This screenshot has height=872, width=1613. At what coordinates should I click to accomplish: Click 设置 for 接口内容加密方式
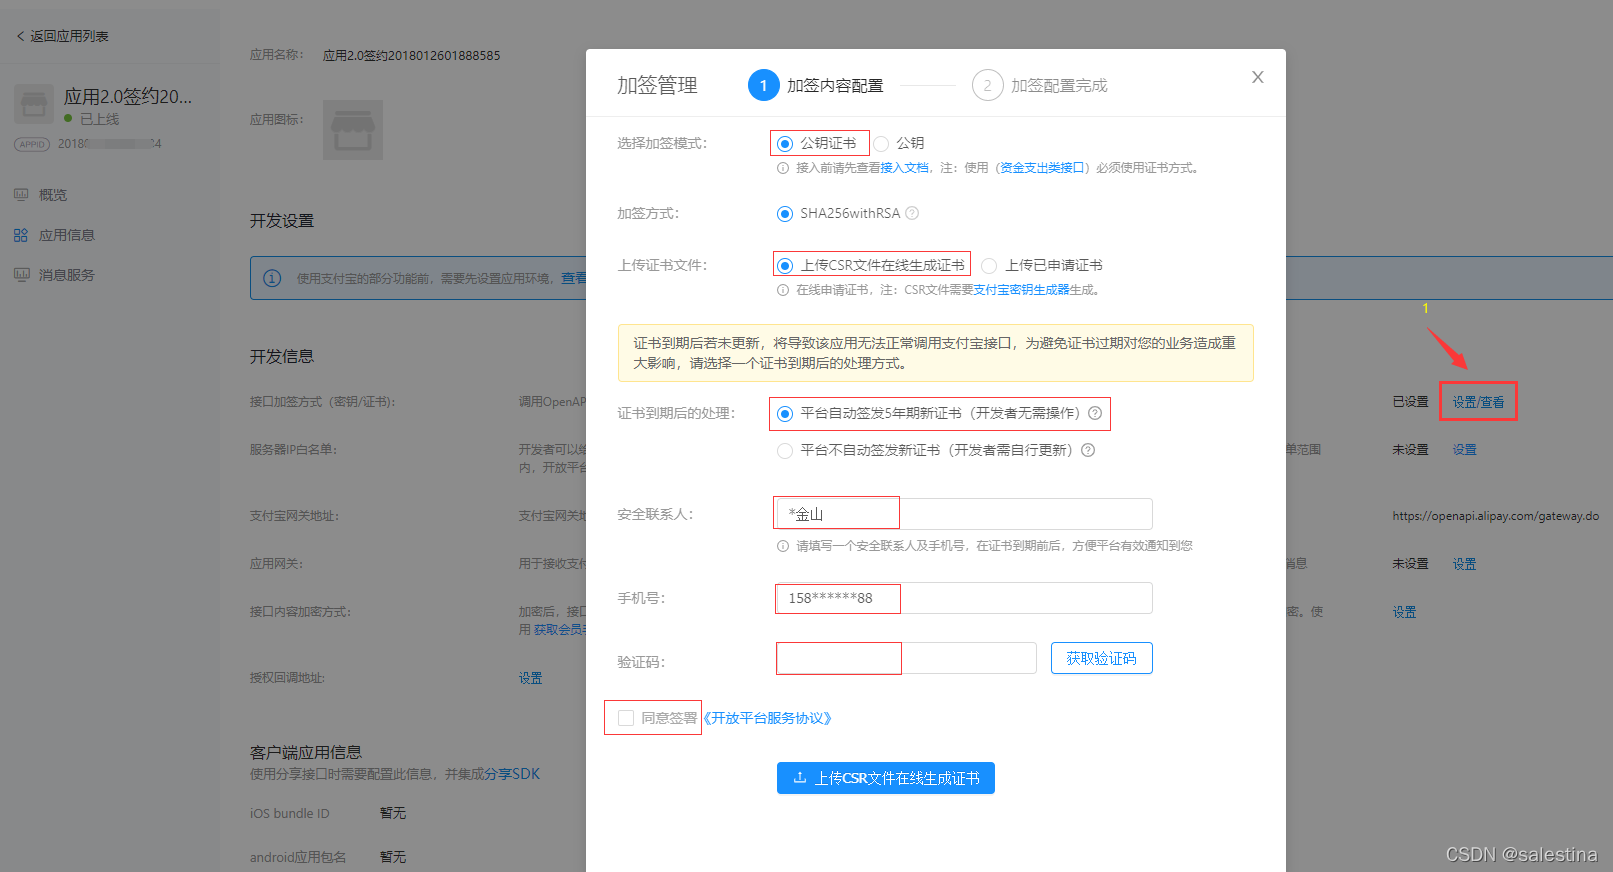[1405, 612]
